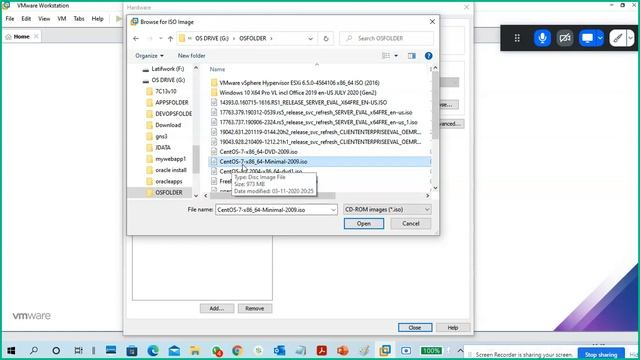Select 17763.737.190906-2324 server eval iso
The height and width of the screenshot is (360, 640).
coord(318,122)
